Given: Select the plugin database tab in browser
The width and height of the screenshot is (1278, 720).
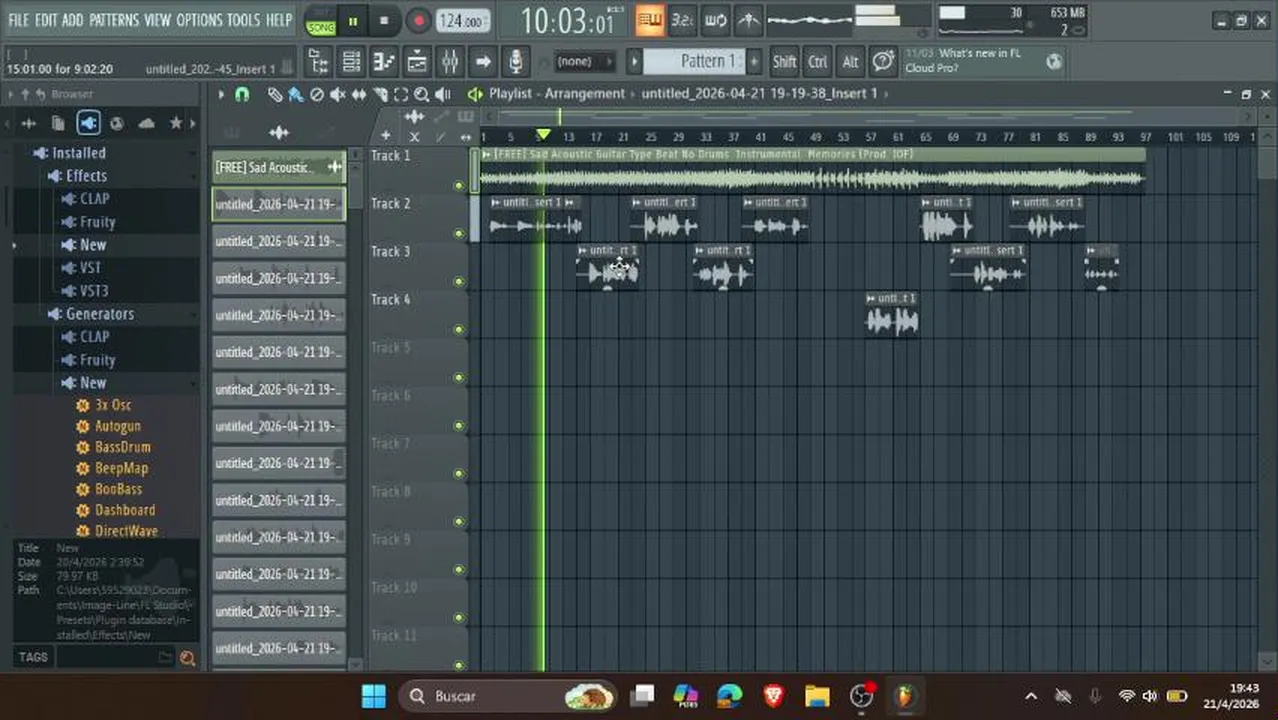Looking at the screenshot, I should coord(88,123).
